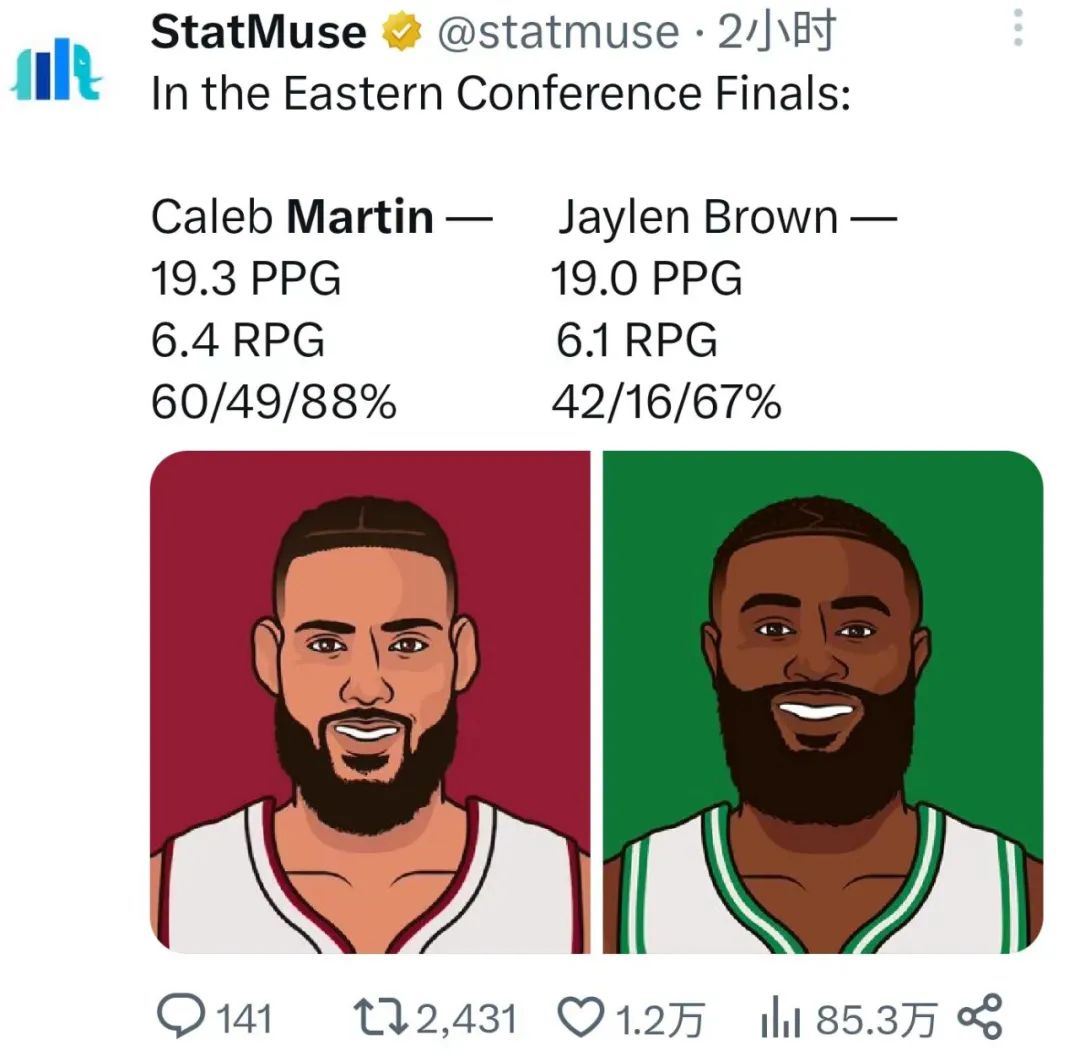Click the 141 replies count

pos(244,1019)
